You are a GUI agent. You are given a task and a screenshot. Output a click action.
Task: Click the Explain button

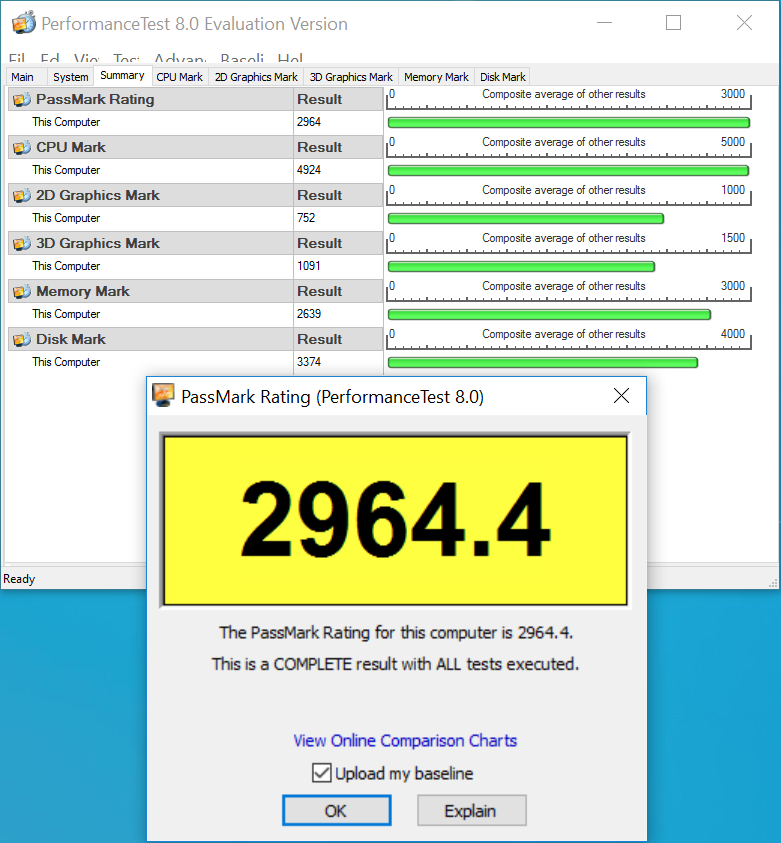(x=471, y=810)
